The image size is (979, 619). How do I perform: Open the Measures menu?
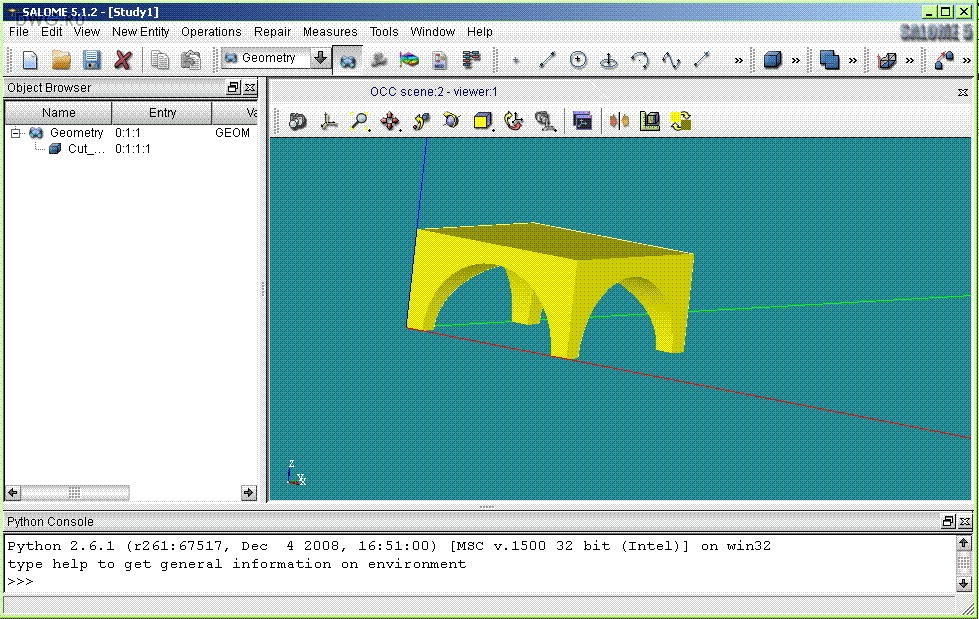(x=330, y=32)
